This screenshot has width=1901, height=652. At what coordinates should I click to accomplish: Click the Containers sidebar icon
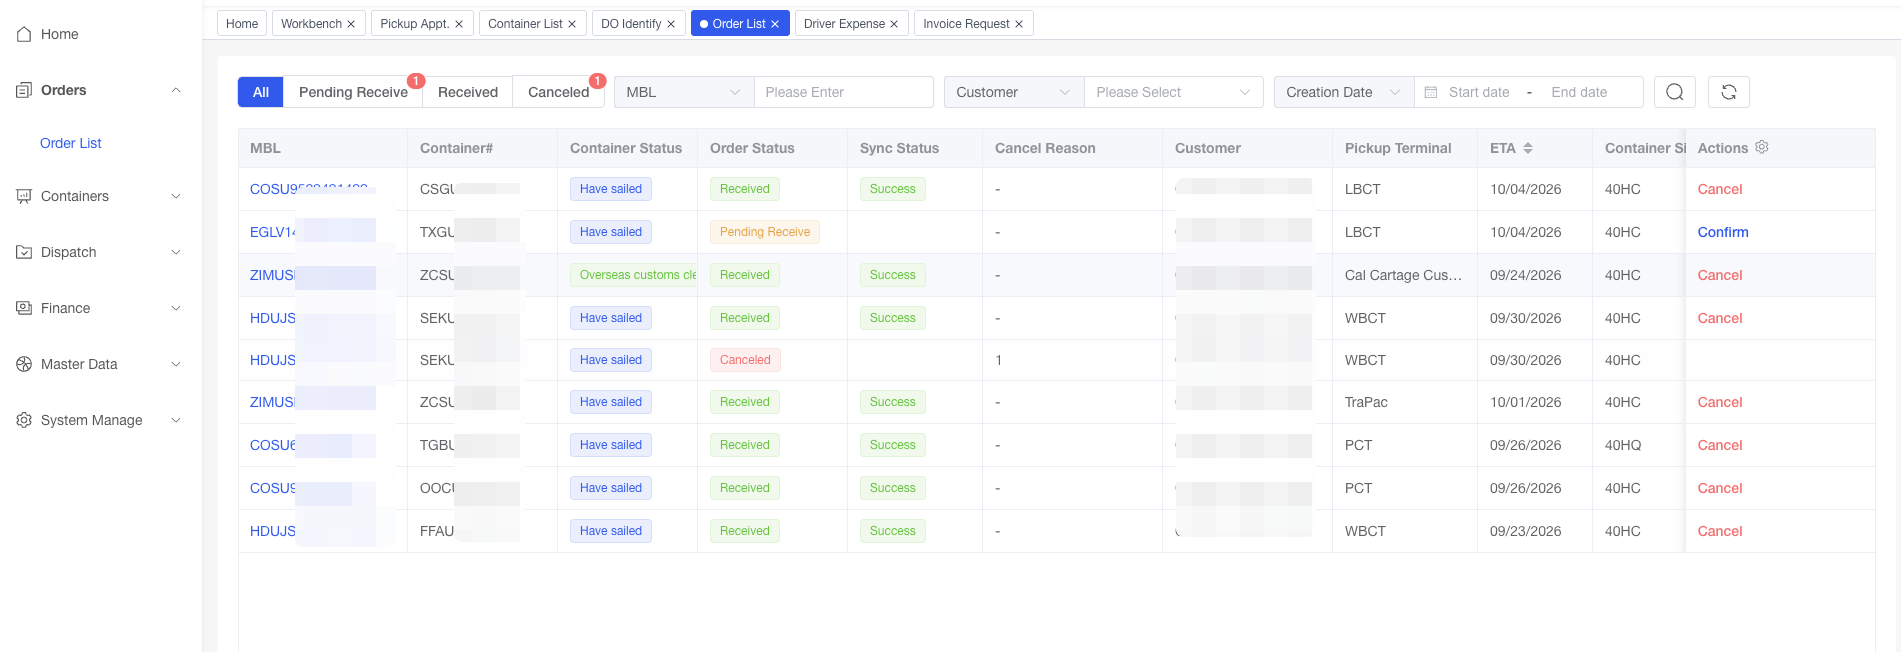(24, 196)
